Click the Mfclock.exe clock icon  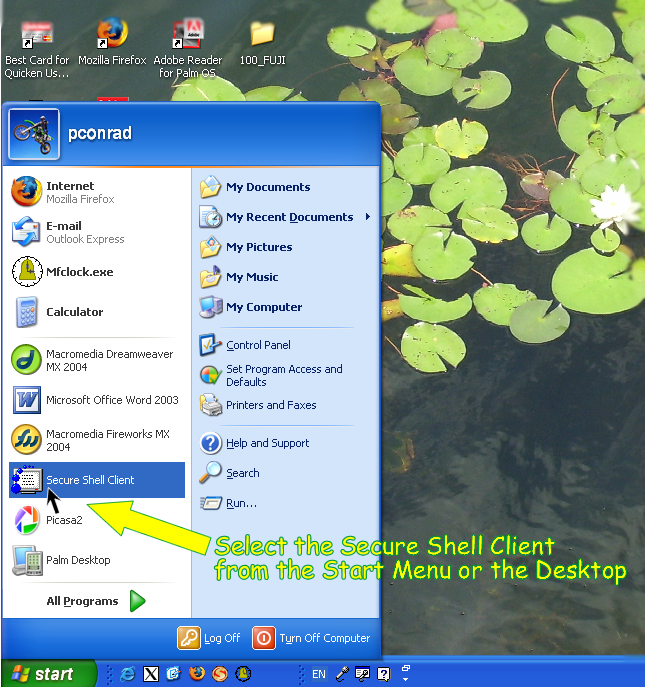point(27,272)
